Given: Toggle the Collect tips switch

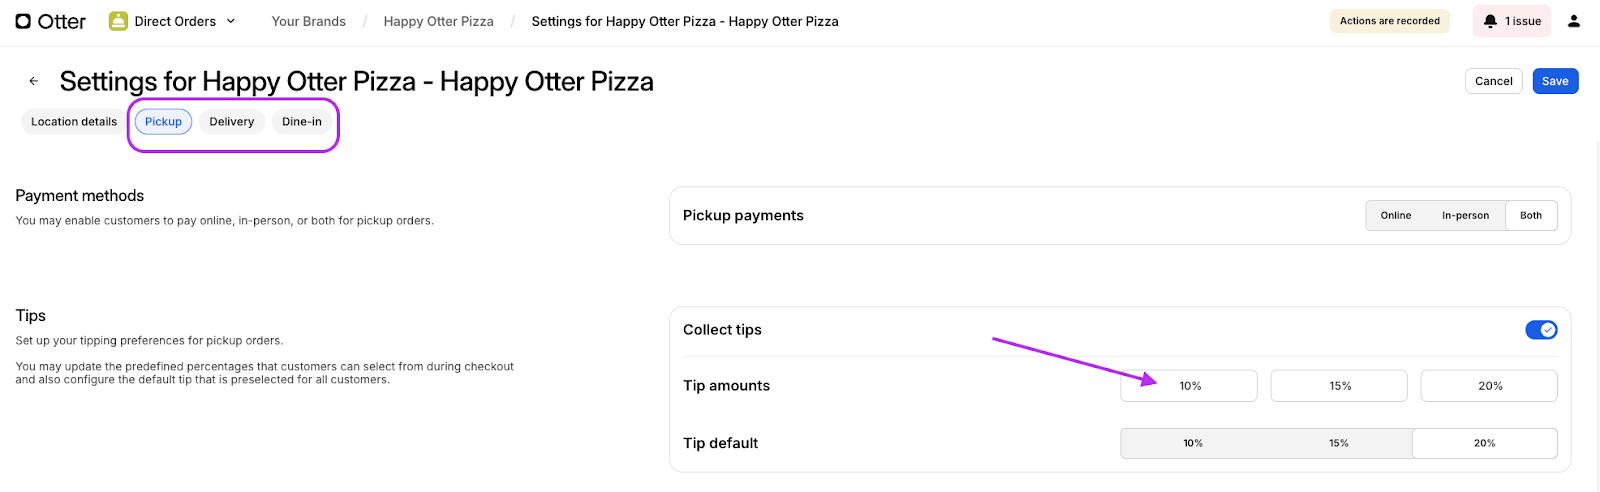Looking at the screenshot, I should pyautogui.click(x=1541, y=330).
